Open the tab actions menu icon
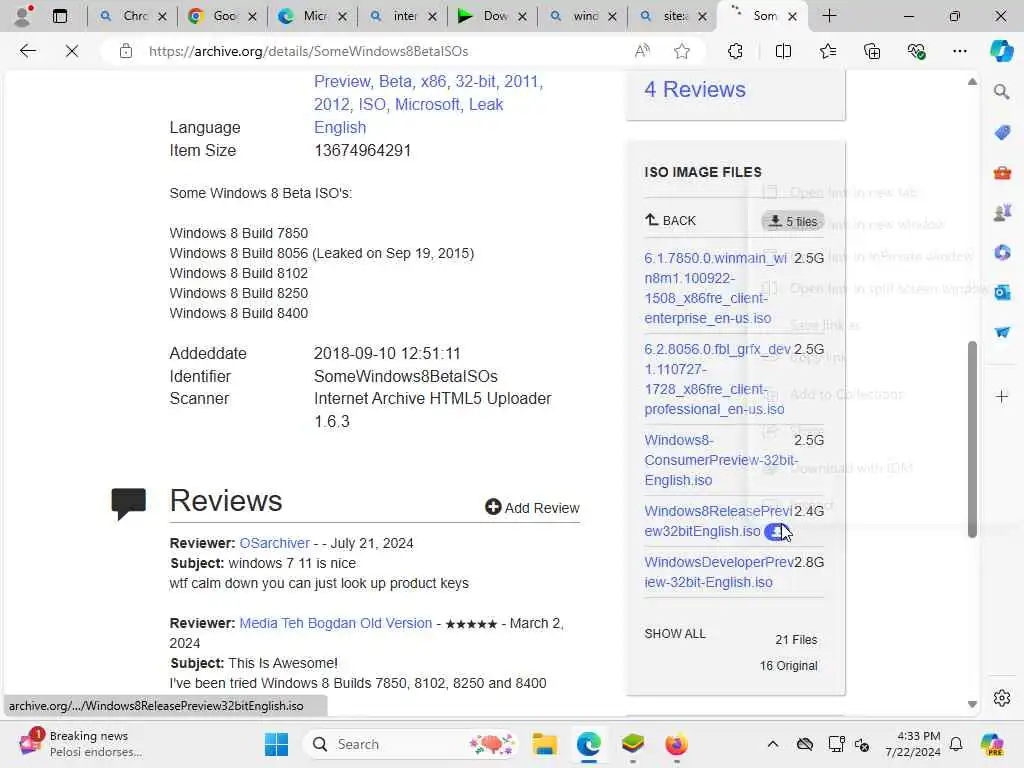The height and width of the screenshot is (768, 1024). [x=59, y=16]
